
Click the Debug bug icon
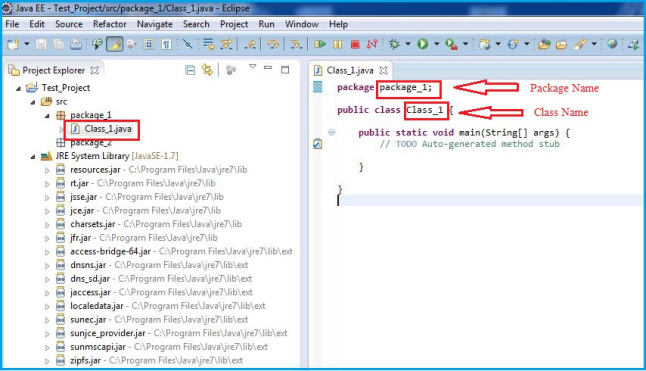pos(394,44)
